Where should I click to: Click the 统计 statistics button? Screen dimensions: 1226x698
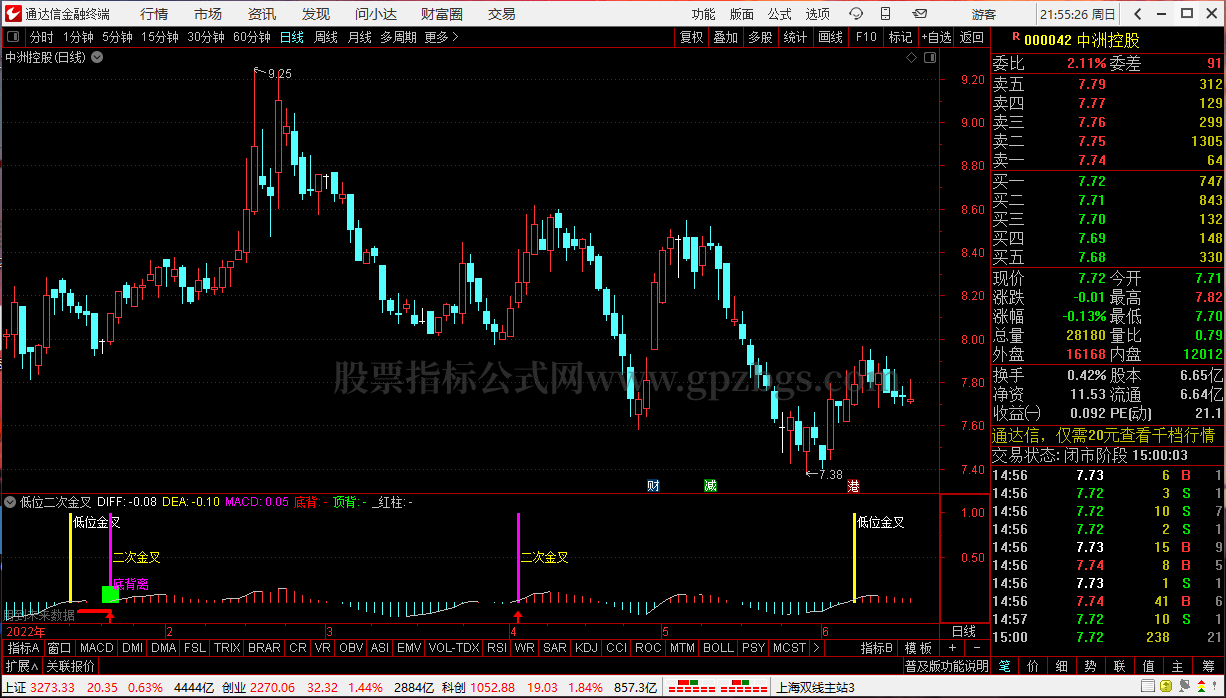click(795, 37)
